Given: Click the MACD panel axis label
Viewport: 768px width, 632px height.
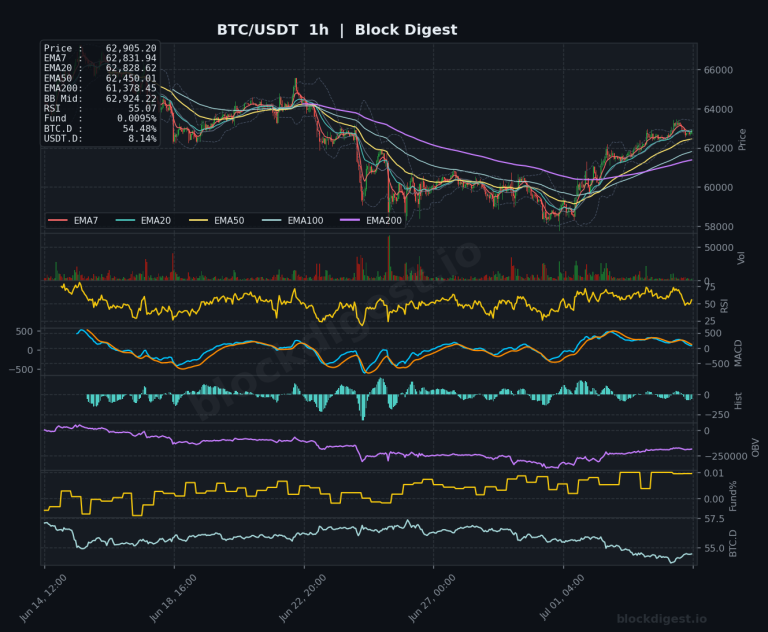Looking at the screenshot, I should coord(738,353).
